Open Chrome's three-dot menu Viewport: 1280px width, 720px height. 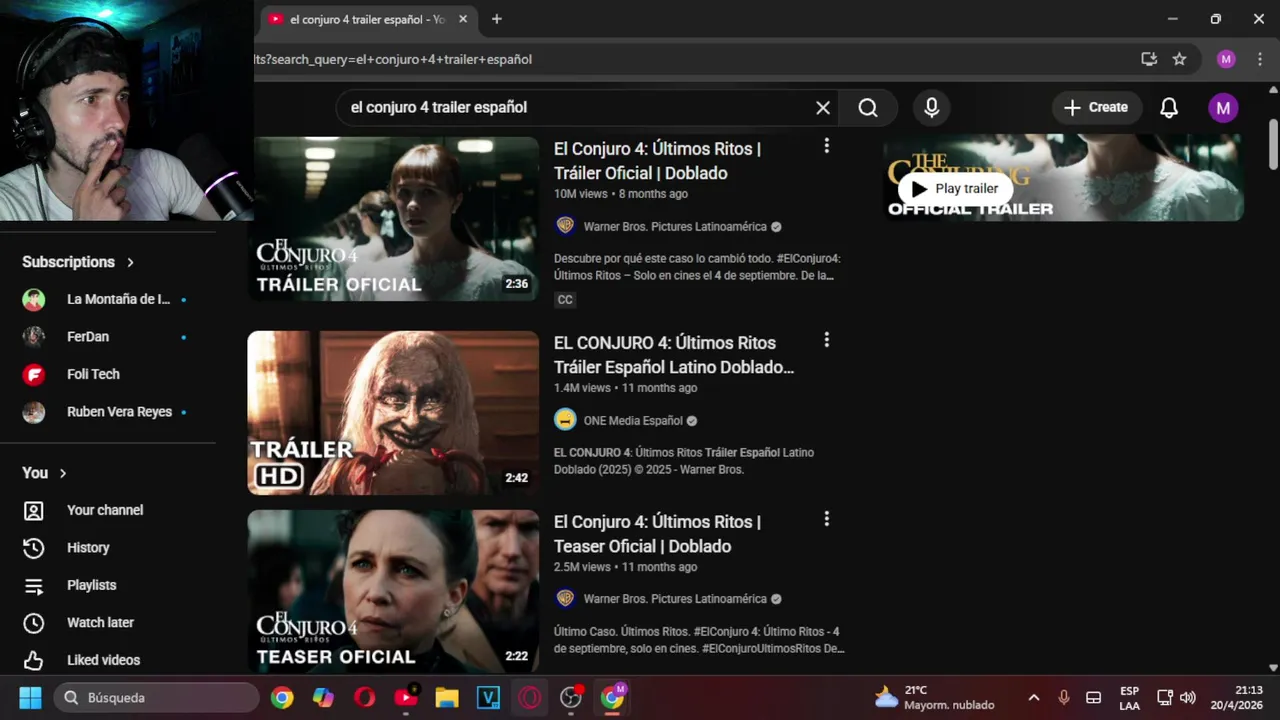click(x=1259, y=59)
